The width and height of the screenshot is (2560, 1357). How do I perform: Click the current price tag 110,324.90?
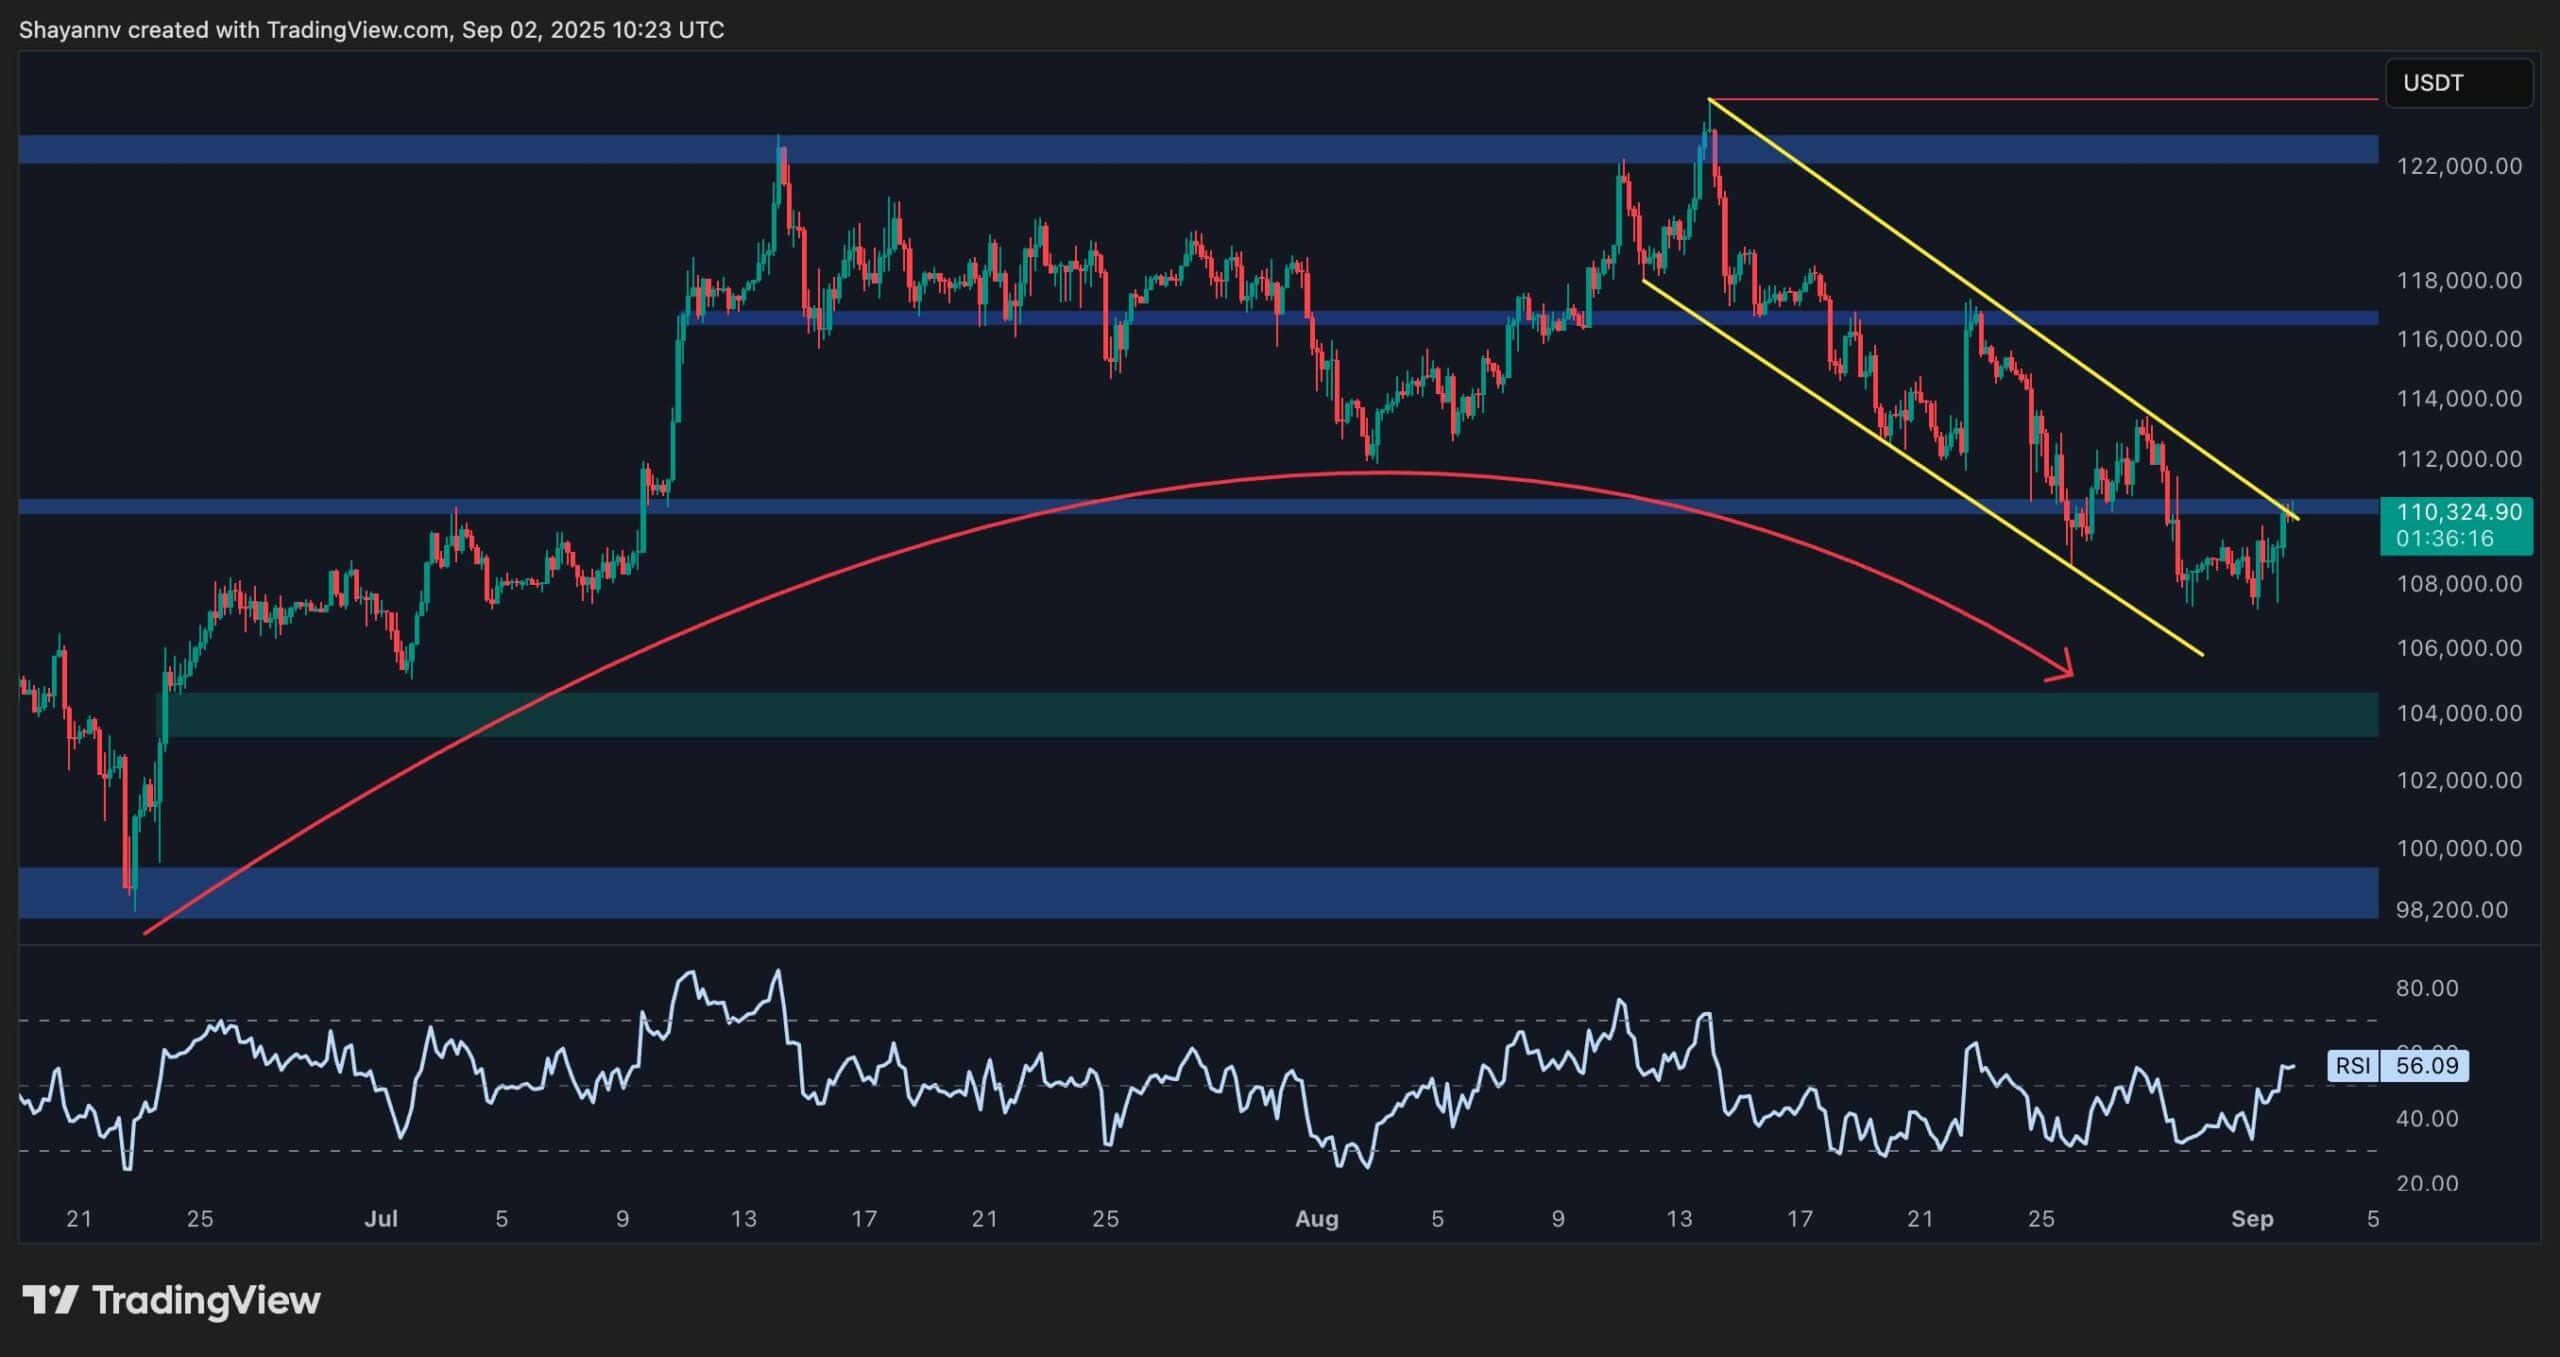click(2458, 512)
